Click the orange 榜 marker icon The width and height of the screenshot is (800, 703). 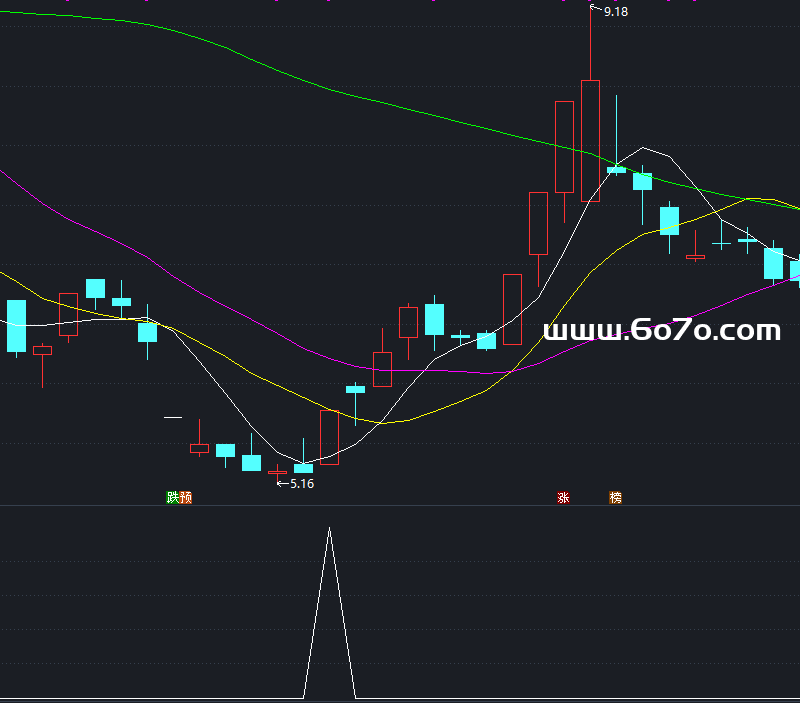coord(615,497)
